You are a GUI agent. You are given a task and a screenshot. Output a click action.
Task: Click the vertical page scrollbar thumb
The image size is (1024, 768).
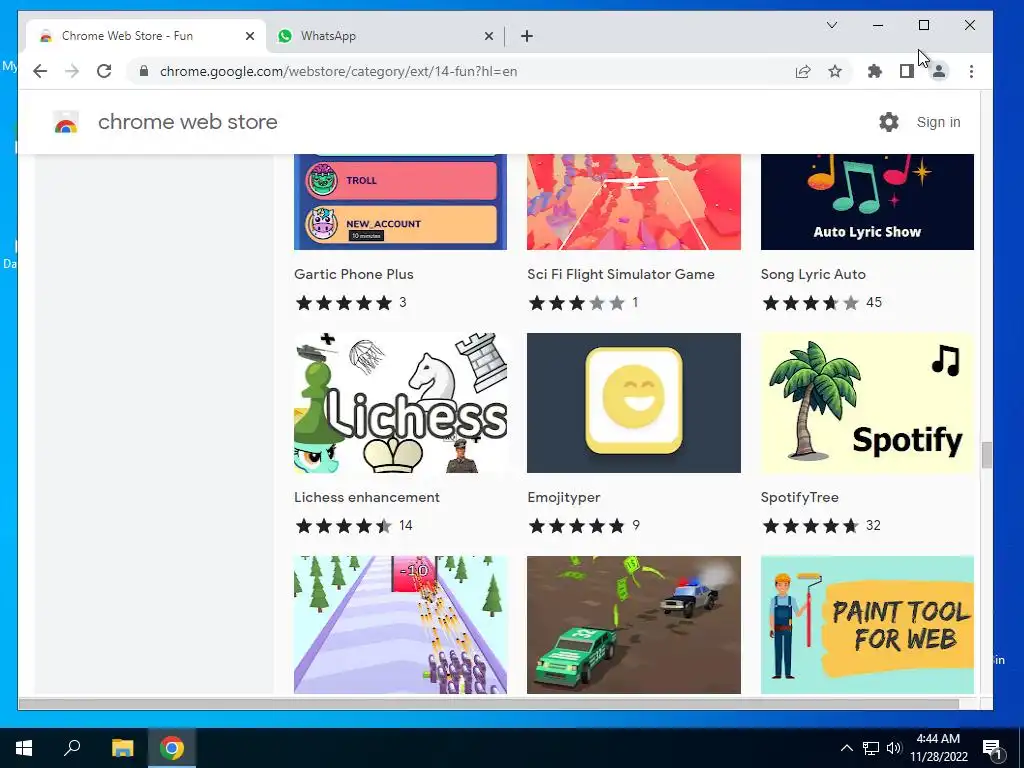coord(986,455)
